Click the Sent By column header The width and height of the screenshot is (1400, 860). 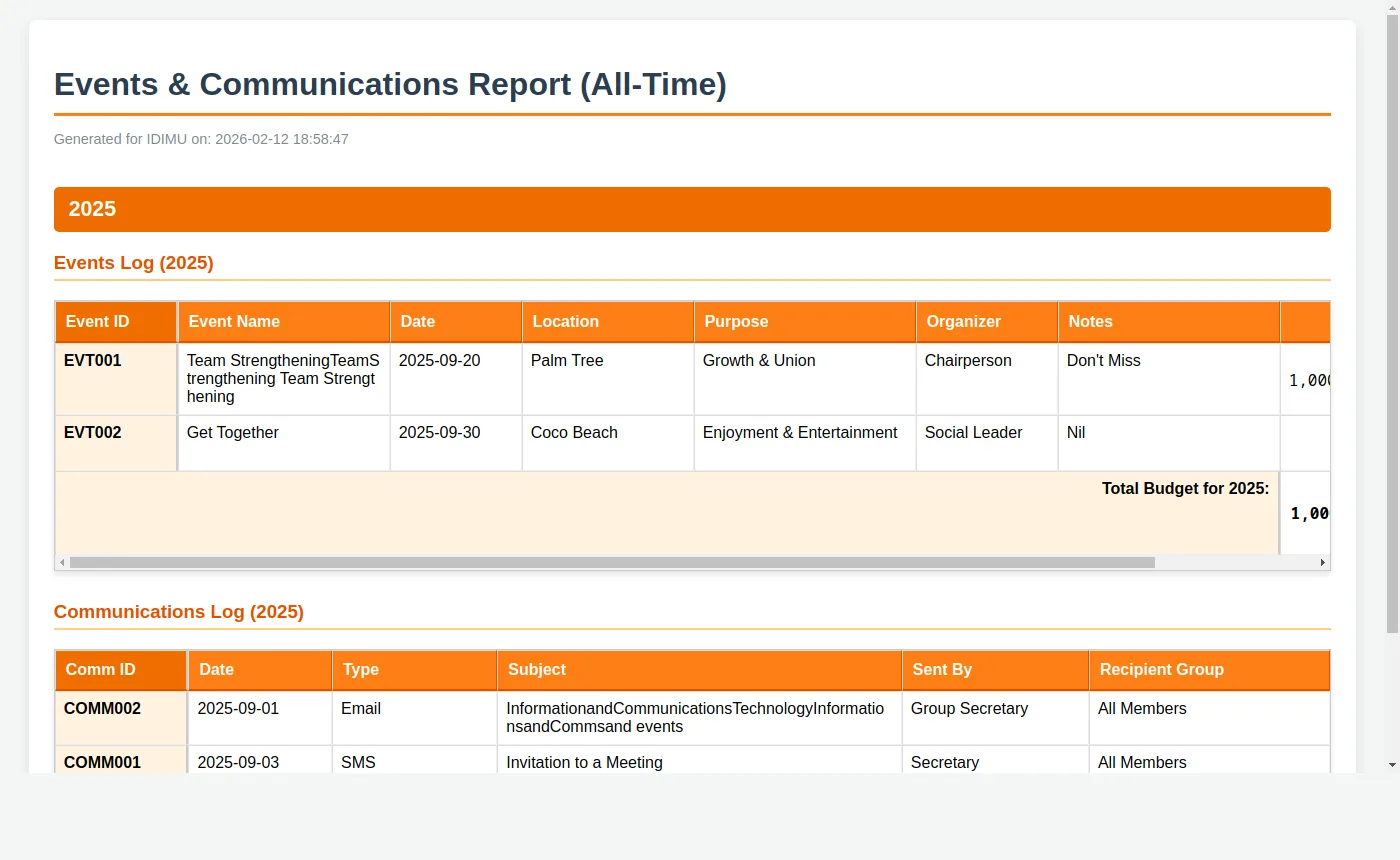[996, 670]
